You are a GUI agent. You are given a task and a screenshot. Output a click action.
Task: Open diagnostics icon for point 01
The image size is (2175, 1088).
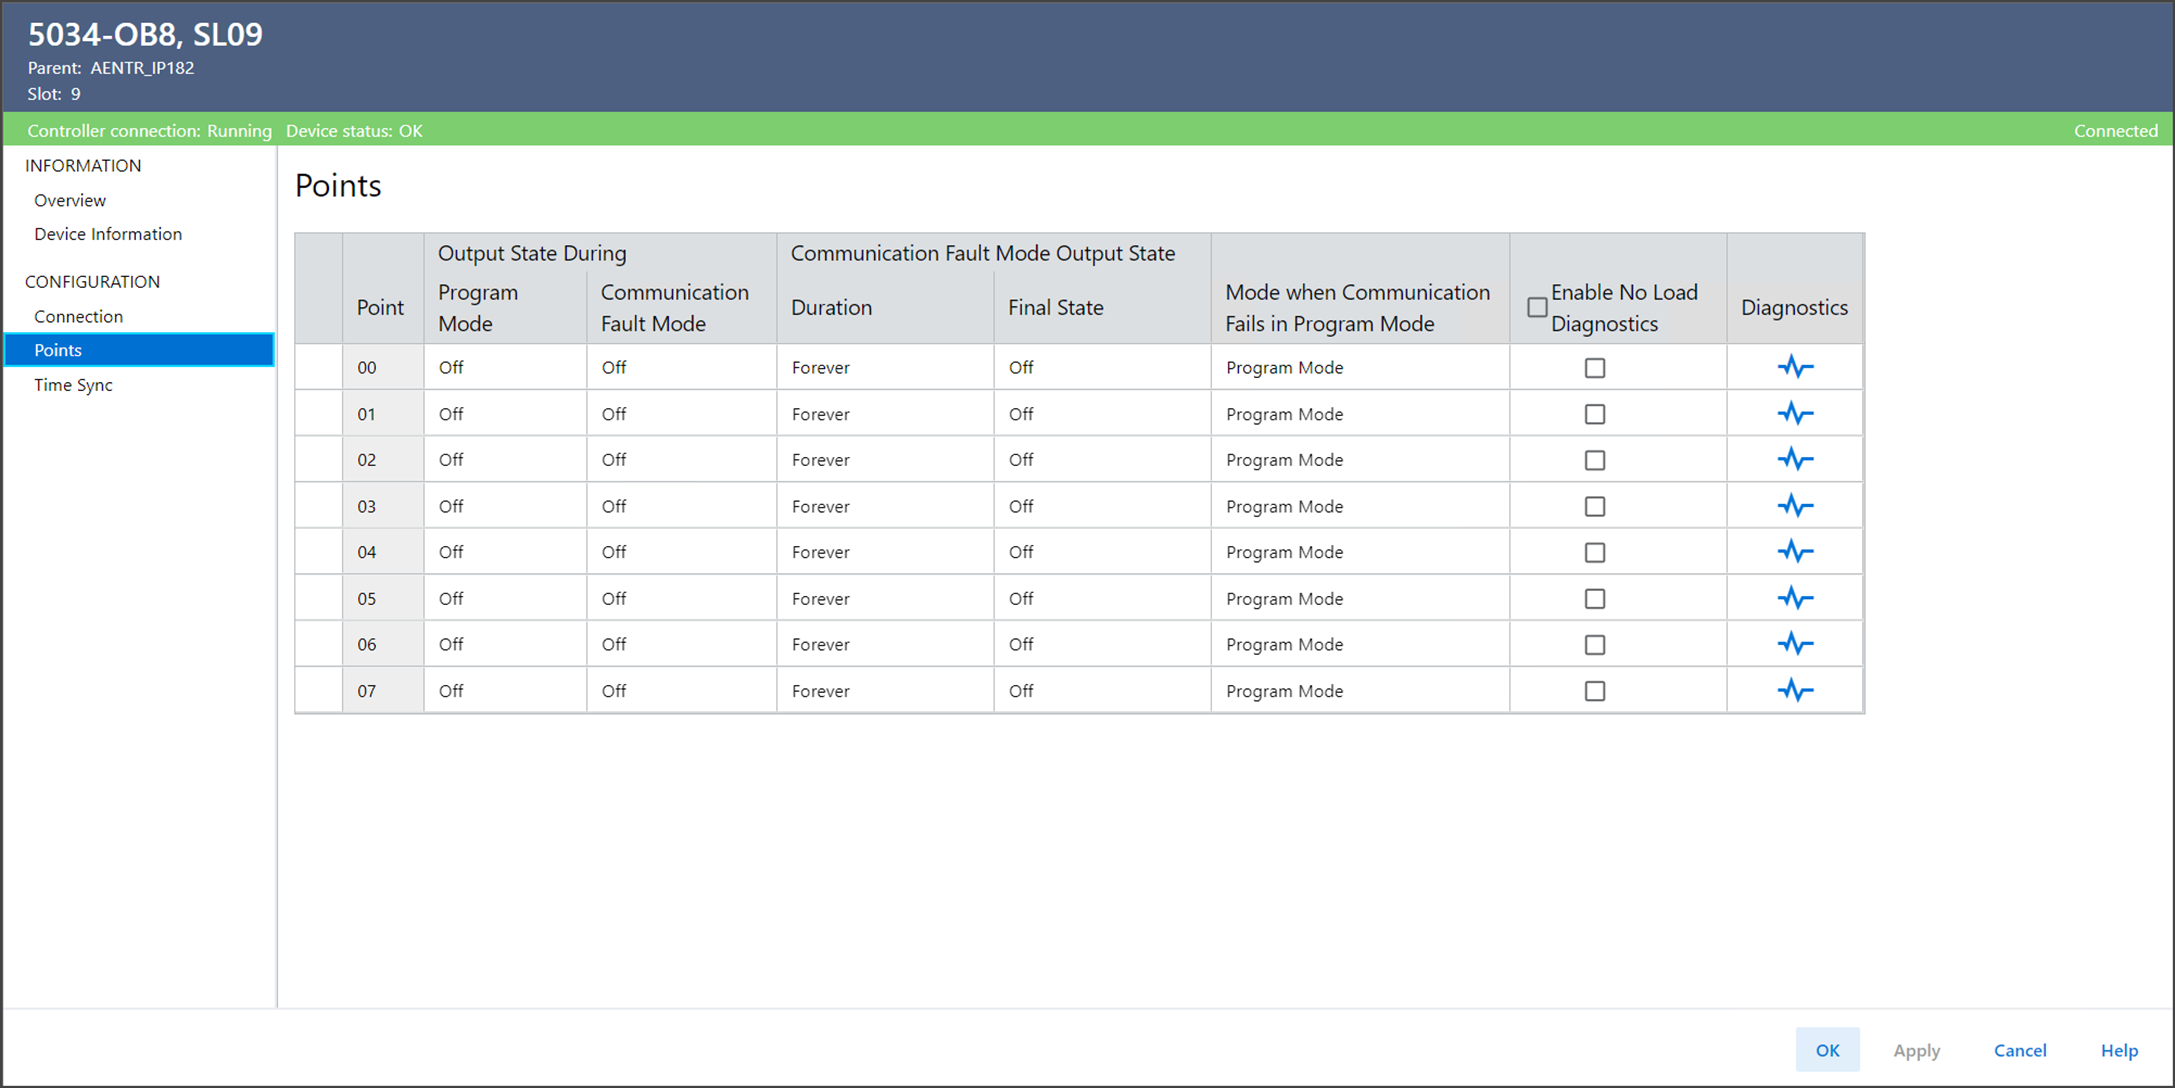point(1795,413)
